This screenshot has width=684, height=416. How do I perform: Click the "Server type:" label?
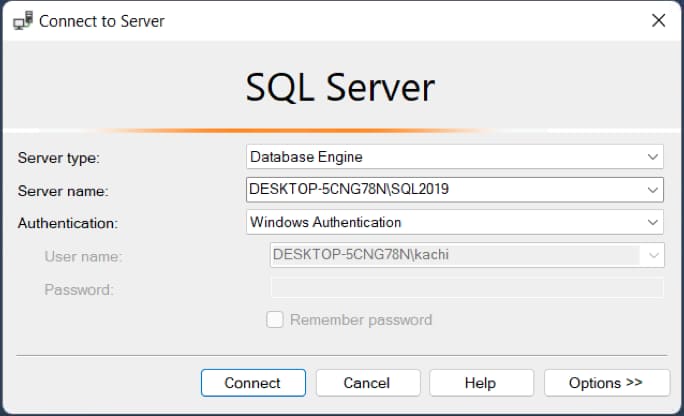(59, 158)
